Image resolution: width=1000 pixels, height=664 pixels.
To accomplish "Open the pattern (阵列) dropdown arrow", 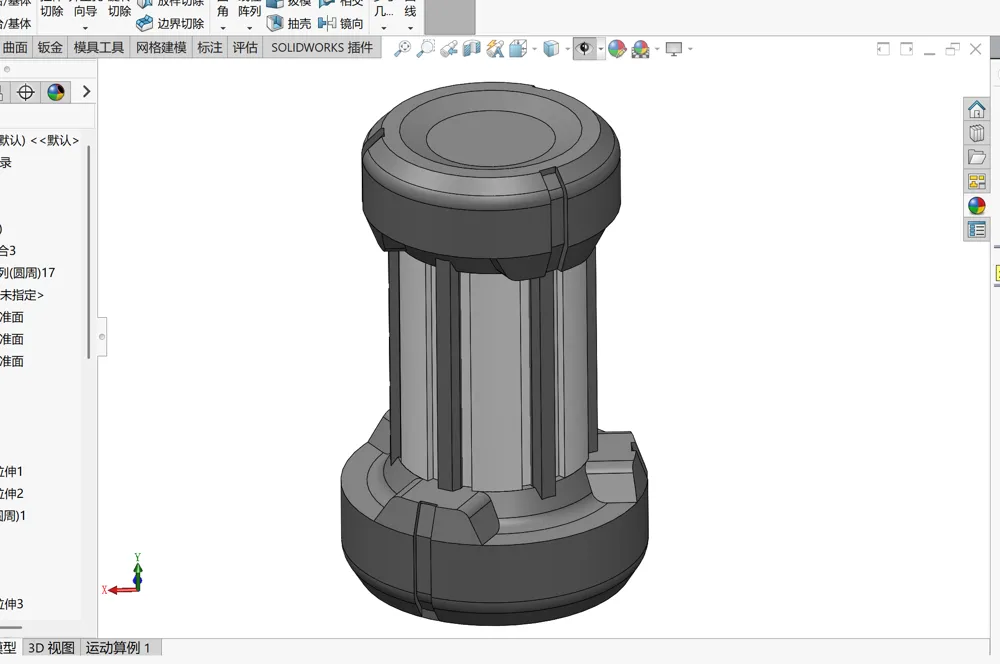I will 249,28.
